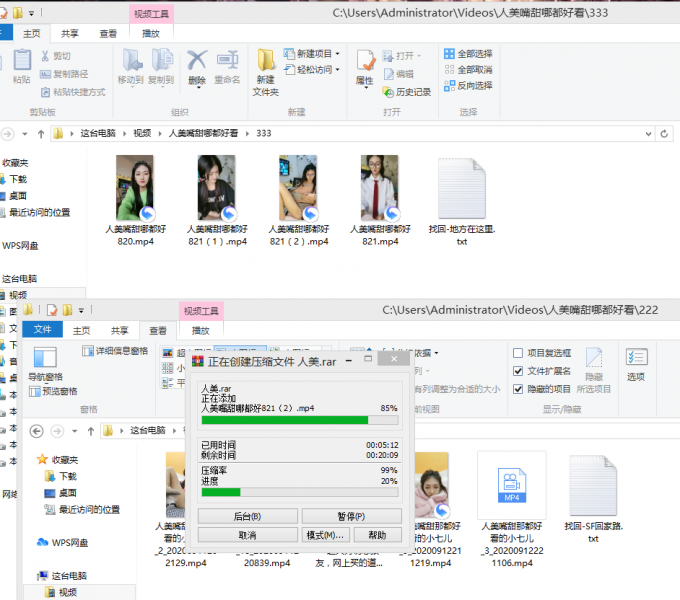This screenshot has height=600, width=680.
Task: Toggle the 文件扩展名 (File name extensions) checkbox
Action: pyautogui.click(x=517, y=371)
